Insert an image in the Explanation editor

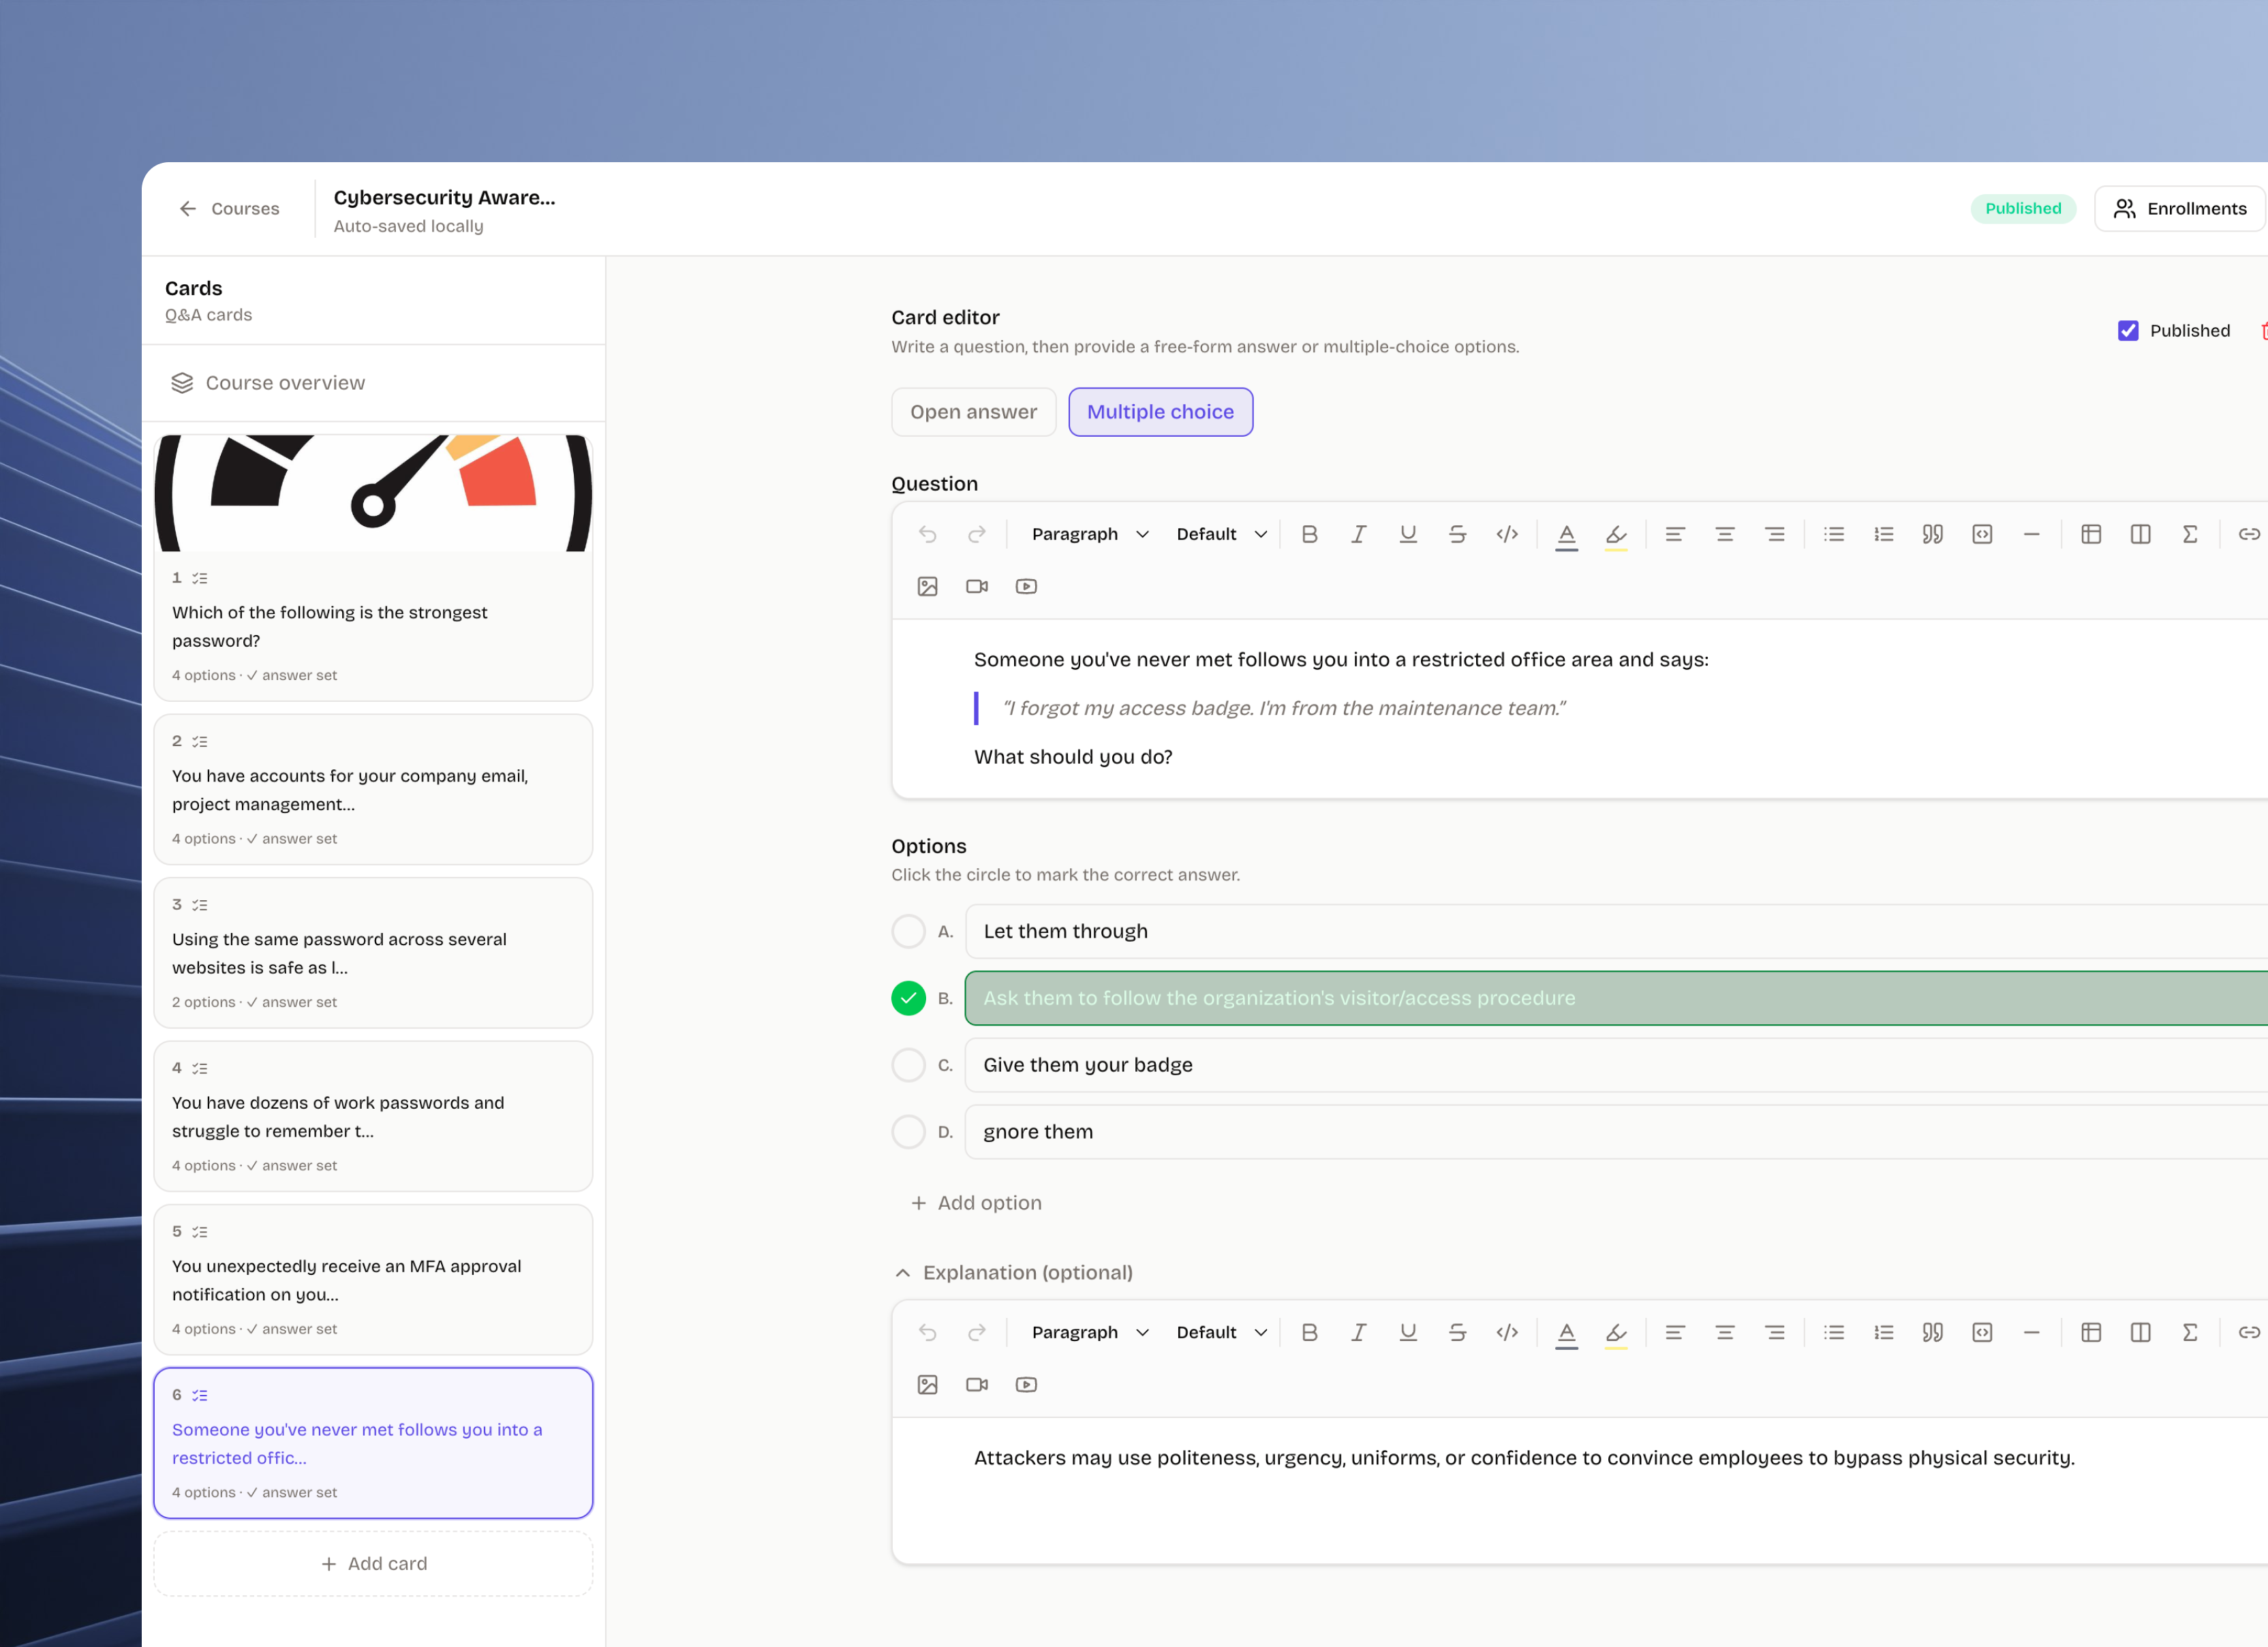(x=928, y=1384)
